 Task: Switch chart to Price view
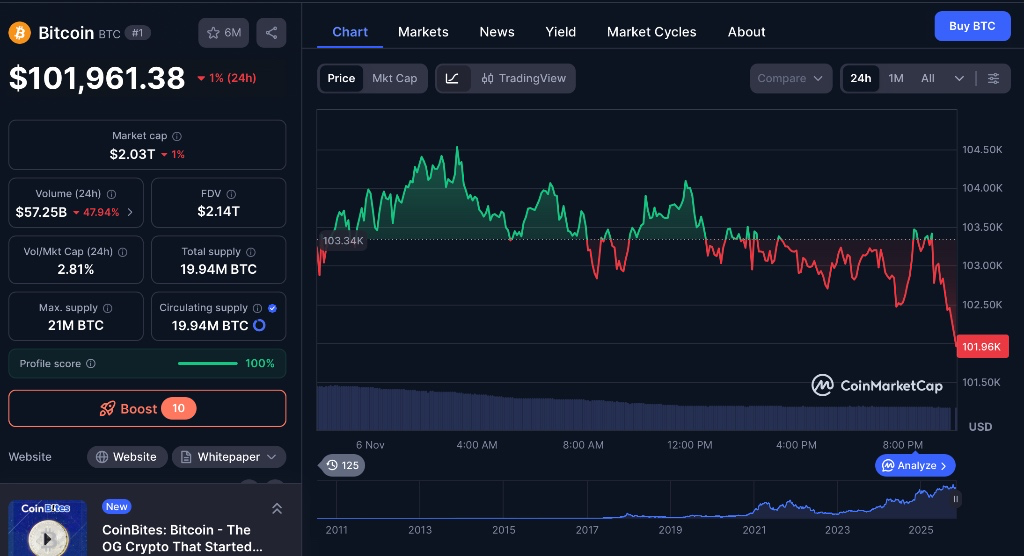tap(341, 78)
